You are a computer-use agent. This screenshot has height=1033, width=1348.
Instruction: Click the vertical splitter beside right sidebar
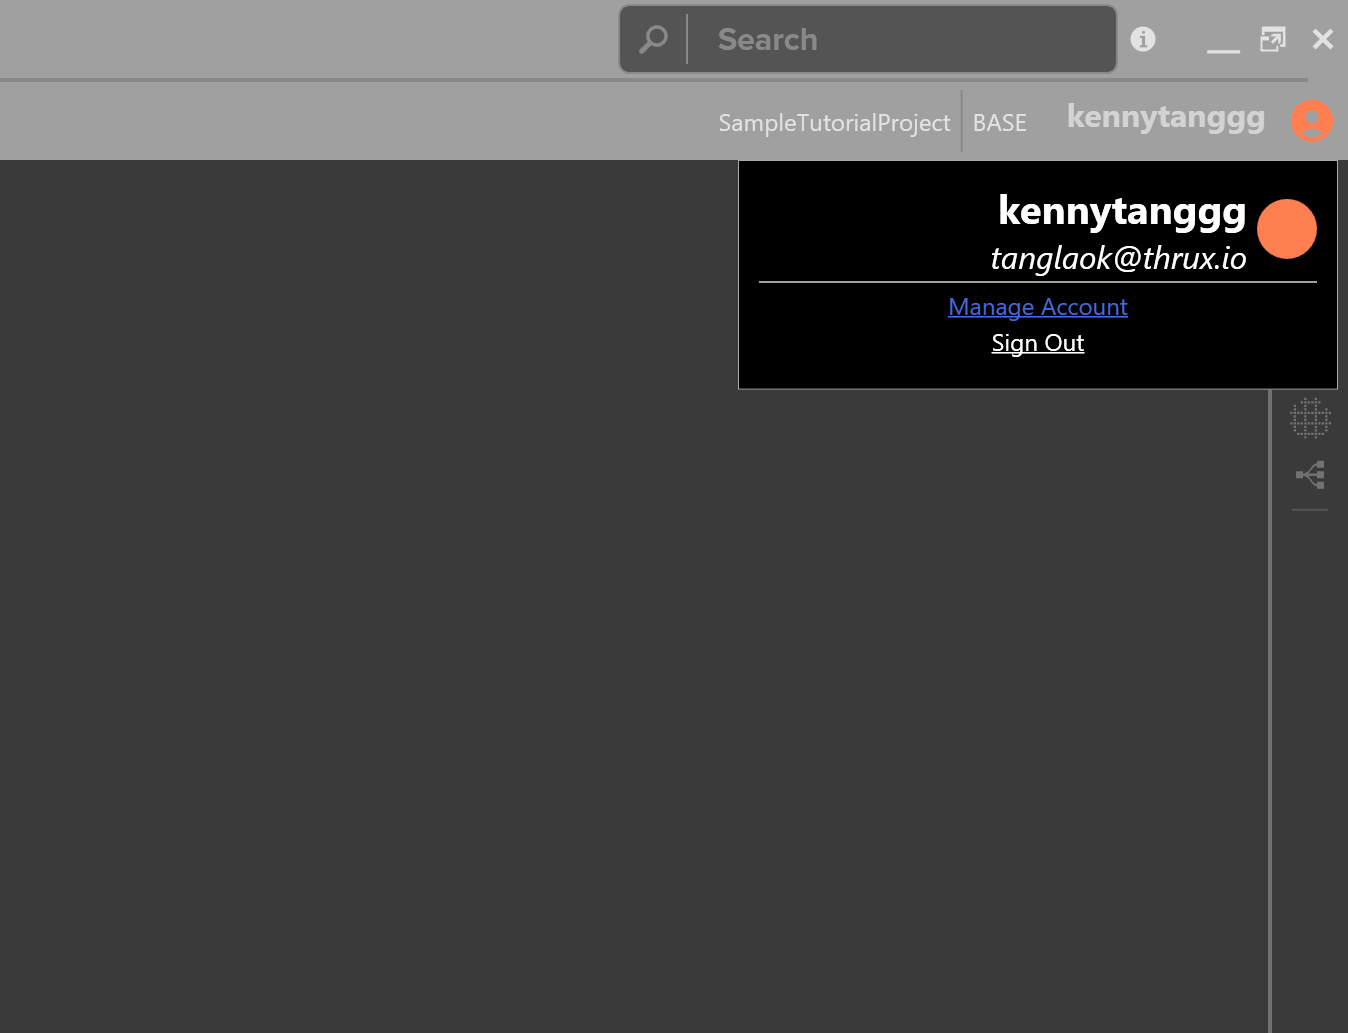[x=1270, y=710]
